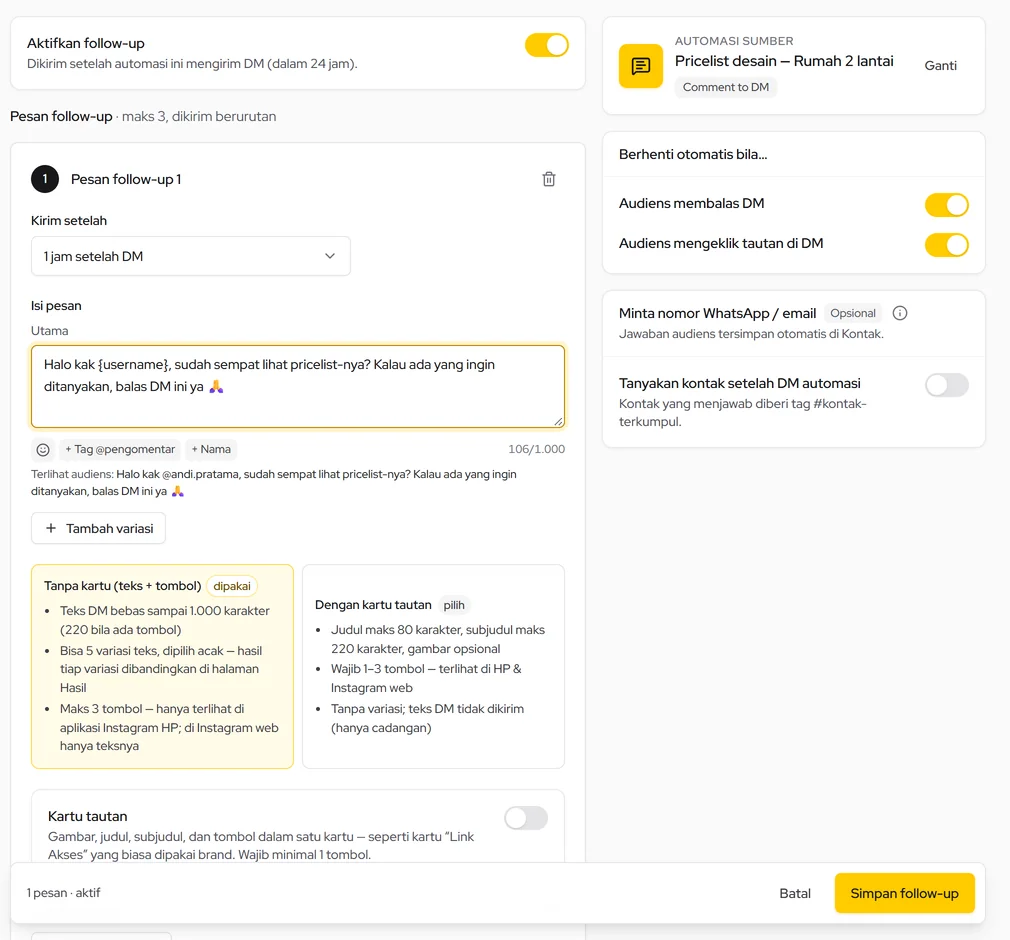
Task: Click the Opsional badge
Action: pyautogui.click(x=853, y=313)
